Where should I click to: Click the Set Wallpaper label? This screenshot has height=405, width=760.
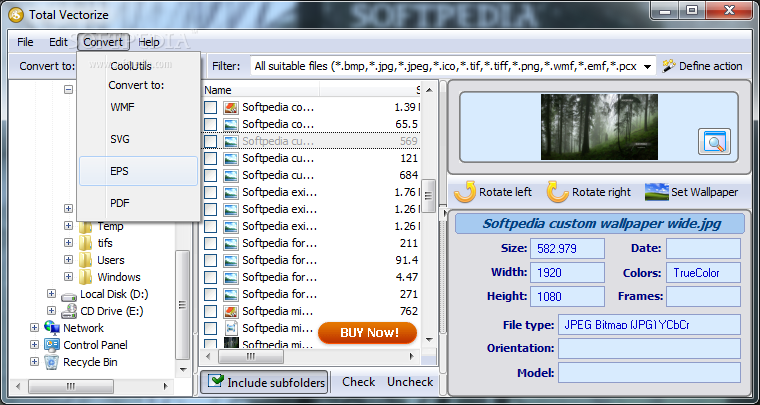coord(704,192)
